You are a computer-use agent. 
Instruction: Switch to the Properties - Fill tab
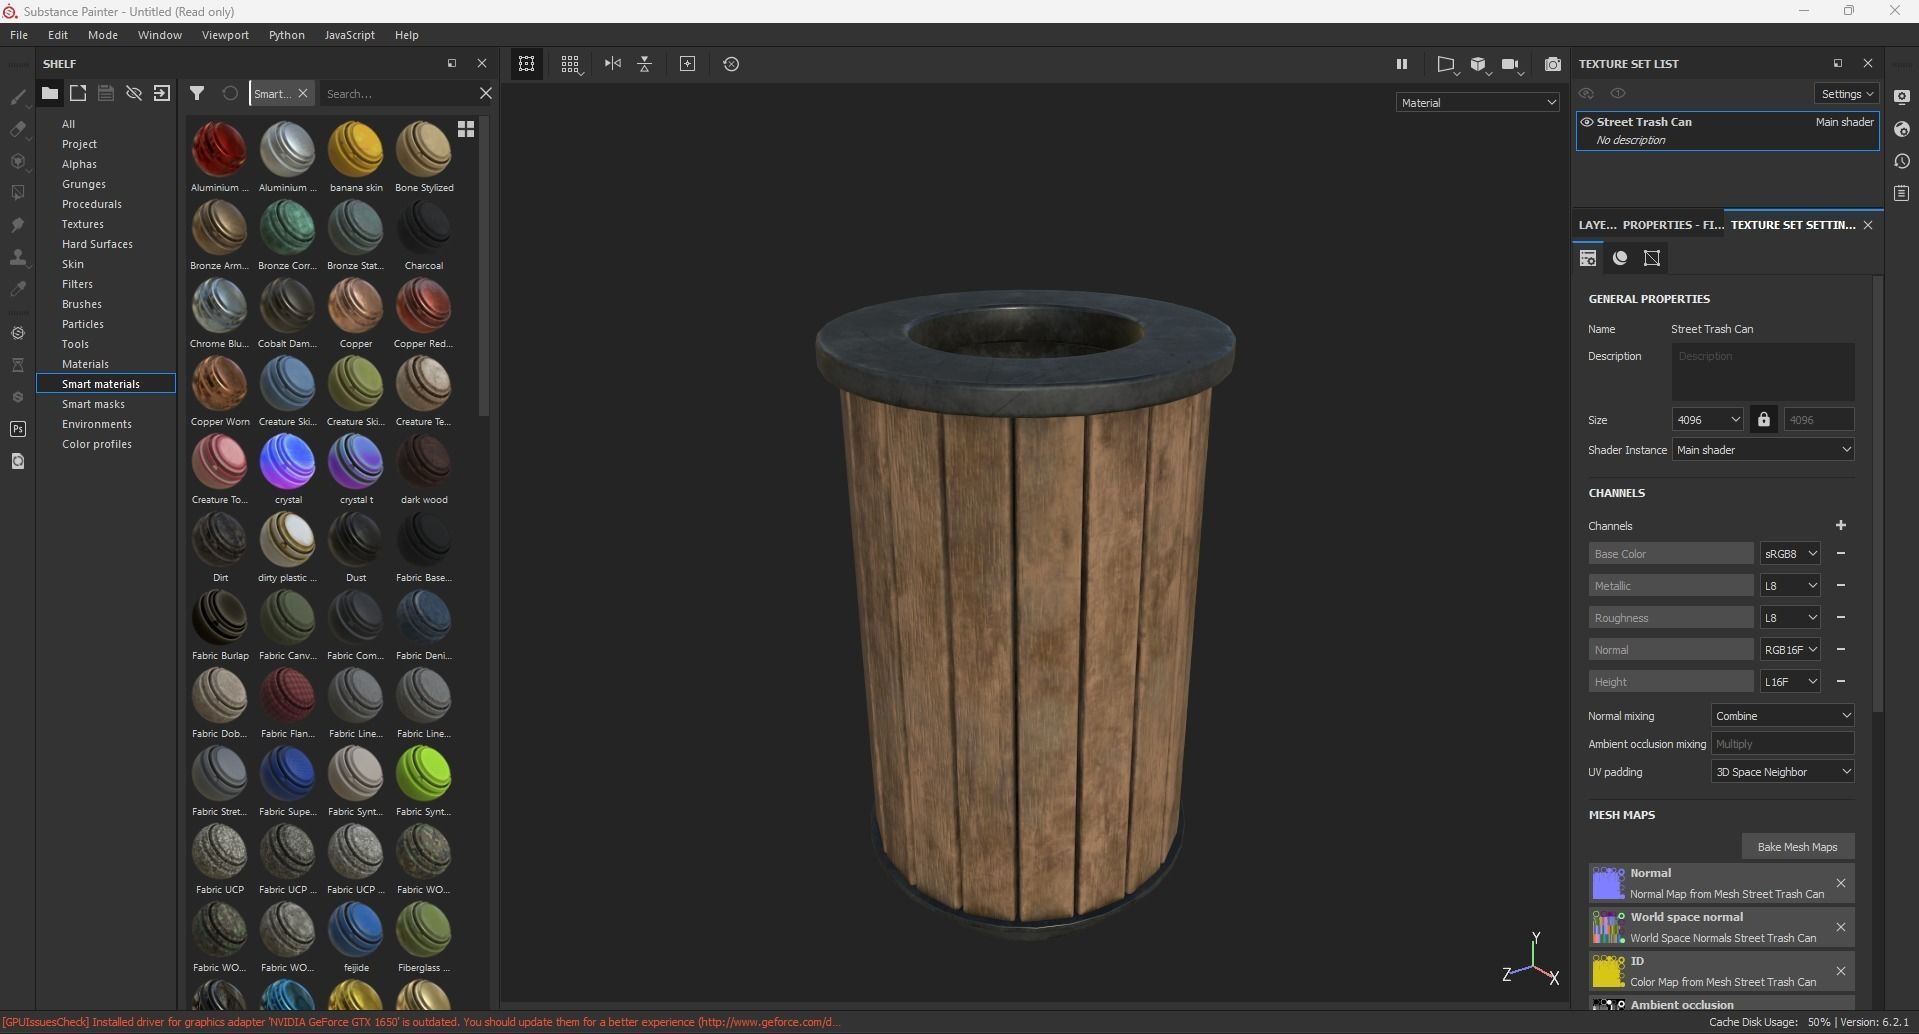[x=1672, y=225]
